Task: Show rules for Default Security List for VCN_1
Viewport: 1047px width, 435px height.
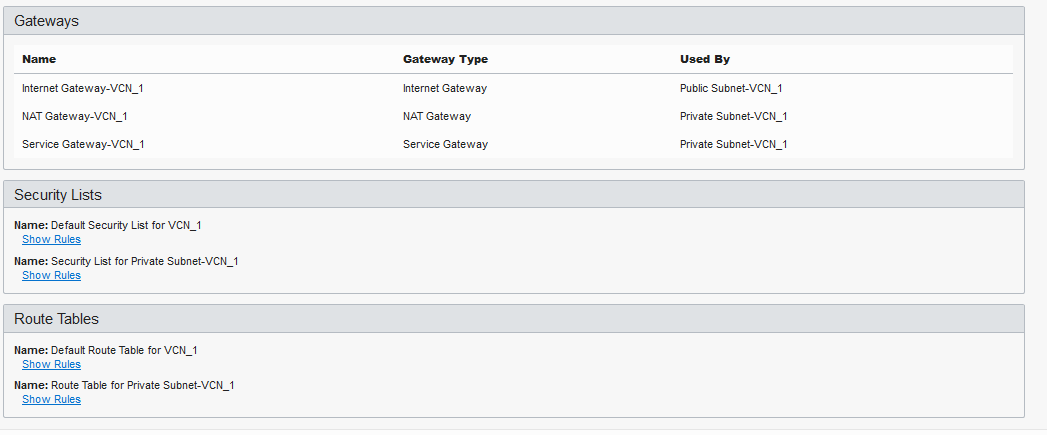Action: click(x=51, y=239)
